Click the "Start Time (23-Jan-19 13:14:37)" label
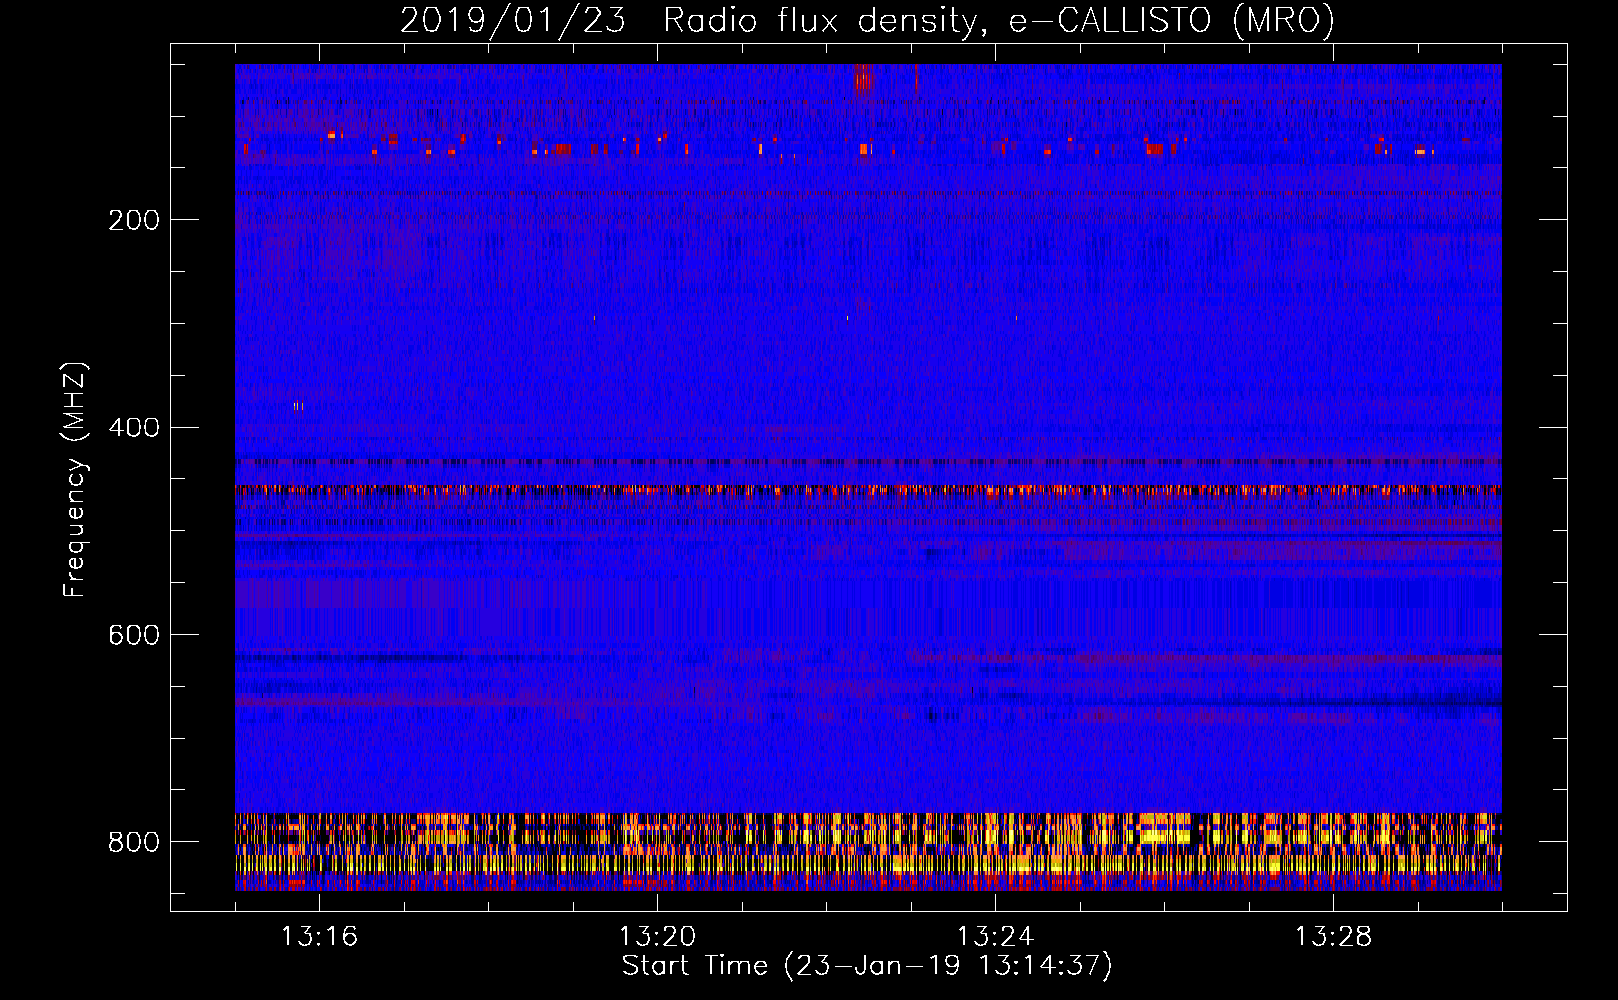Image resolution: width=1618 pixels, height=1000 pixels. pyautogui.click(x=867, y=966)
